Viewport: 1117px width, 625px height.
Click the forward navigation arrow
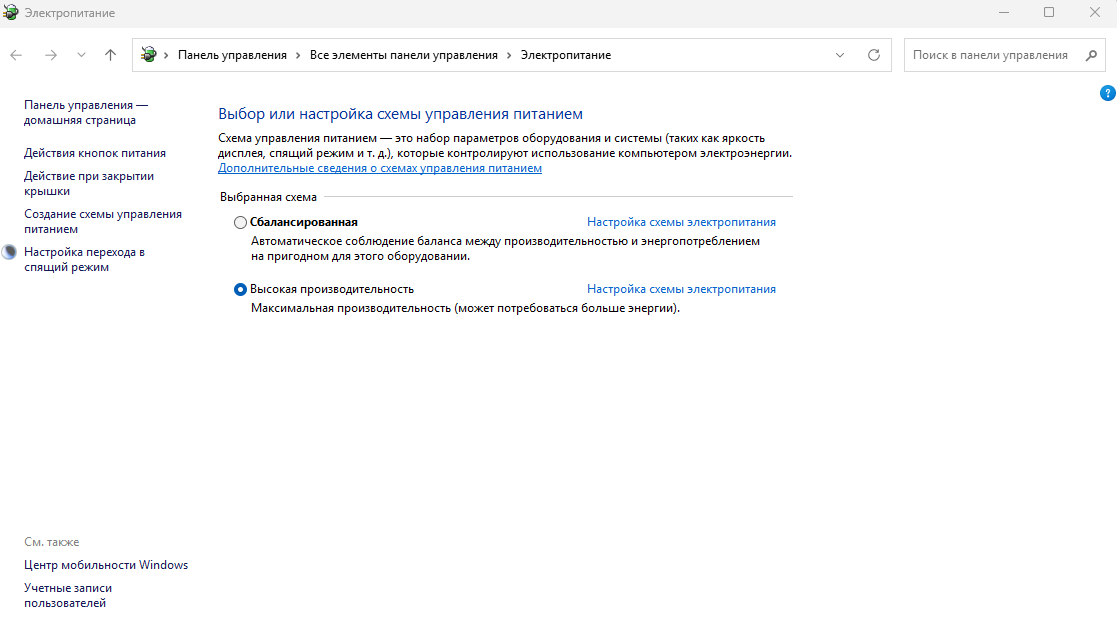pyautogui.click(x=50, y=55)
